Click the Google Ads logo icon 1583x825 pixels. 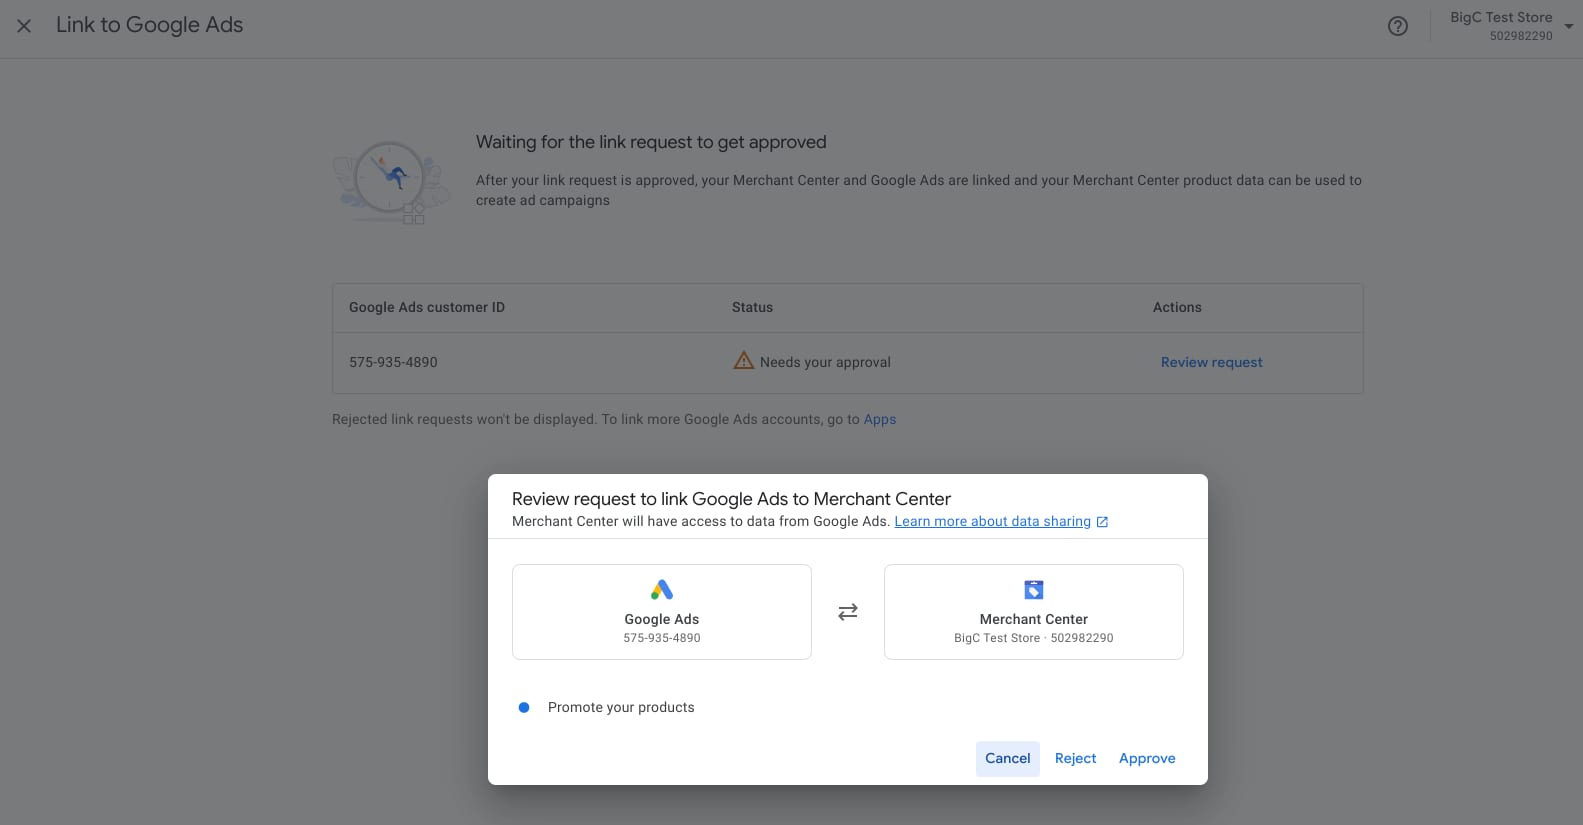coord(661,590)
